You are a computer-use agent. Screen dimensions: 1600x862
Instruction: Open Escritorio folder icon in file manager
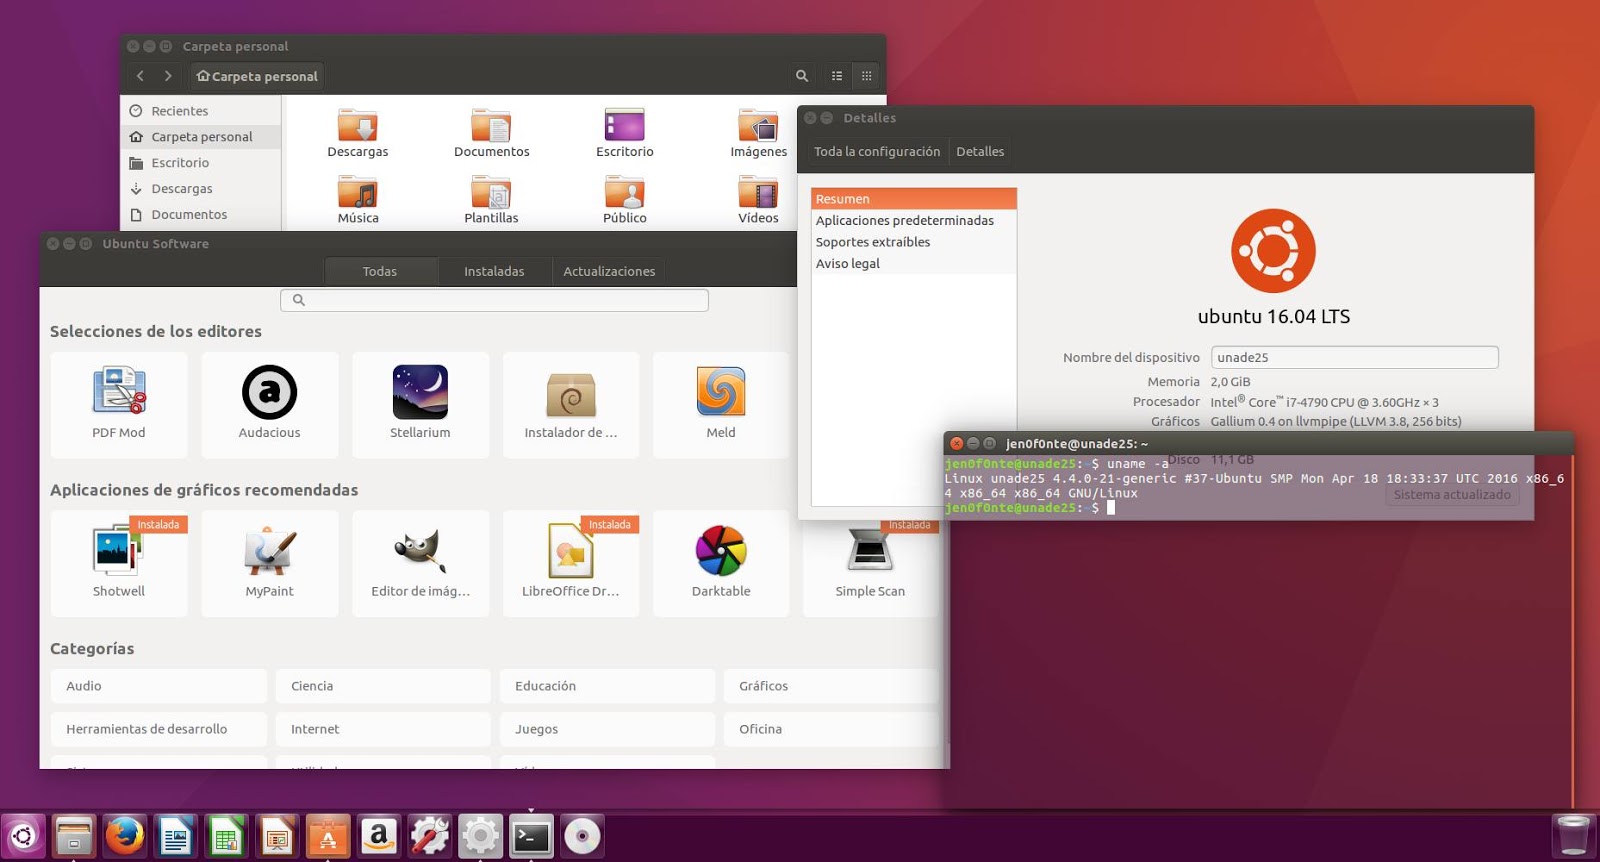(625, 133)
